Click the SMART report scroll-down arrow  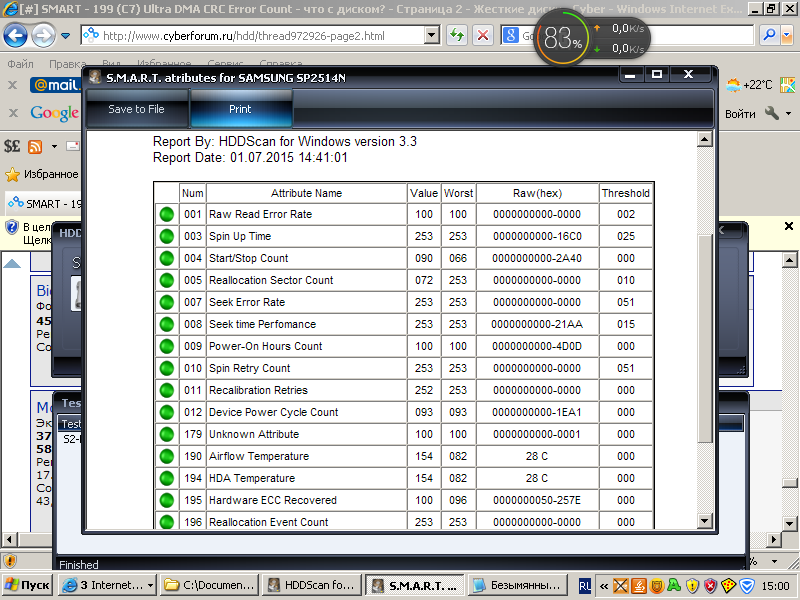click(705, 521)
